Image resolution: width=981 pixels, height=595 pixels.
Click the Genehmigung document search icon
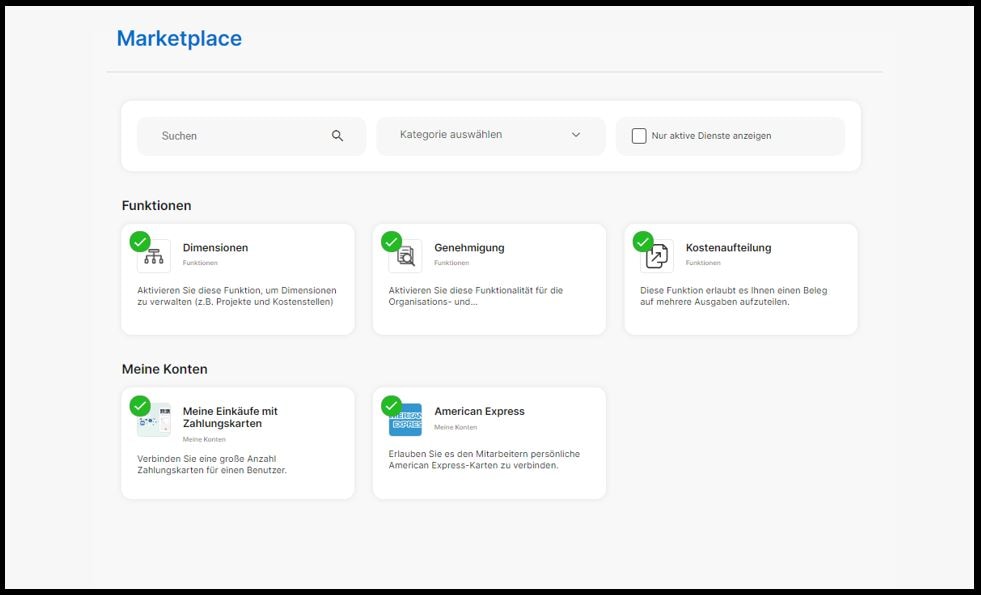[x=405, y=257]
